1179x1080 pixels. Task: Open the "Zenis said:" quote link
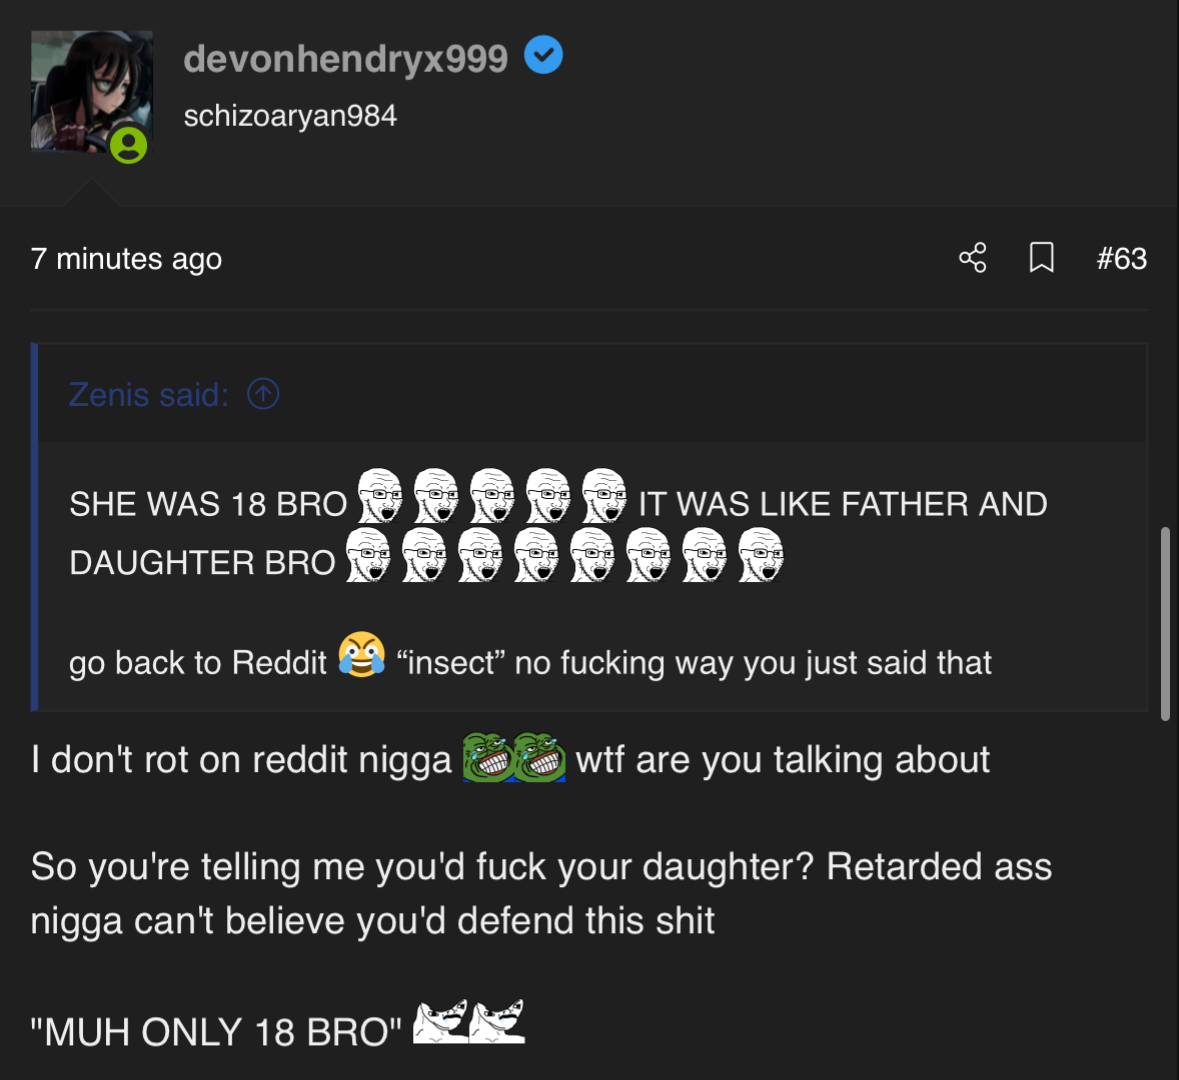point(149,394)
